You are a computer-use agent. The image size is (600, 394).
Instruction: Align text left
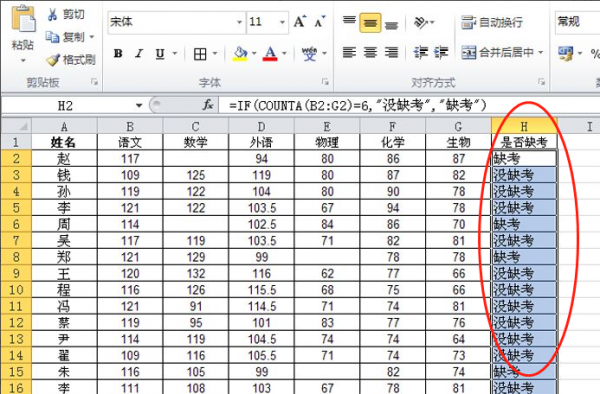click(x=349, y=52)
